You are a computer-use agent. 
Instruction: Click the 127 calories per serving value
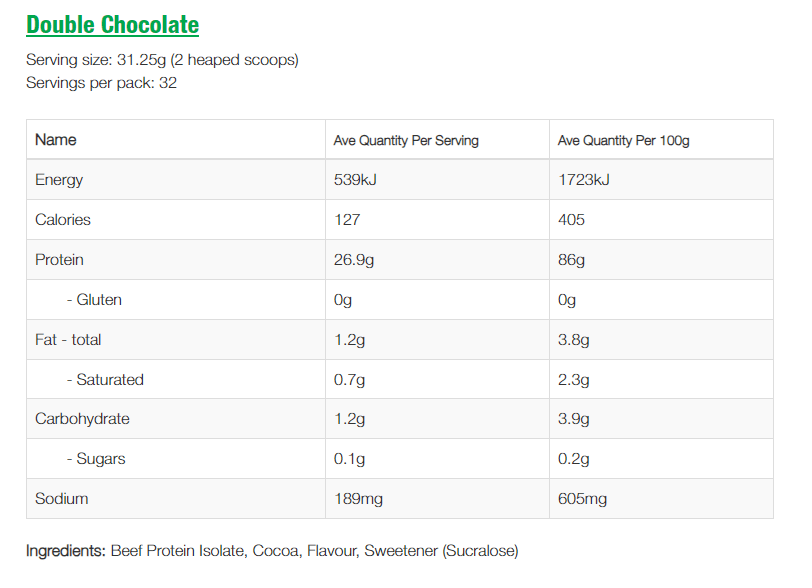pyautogui.click(x=346, y=220)
